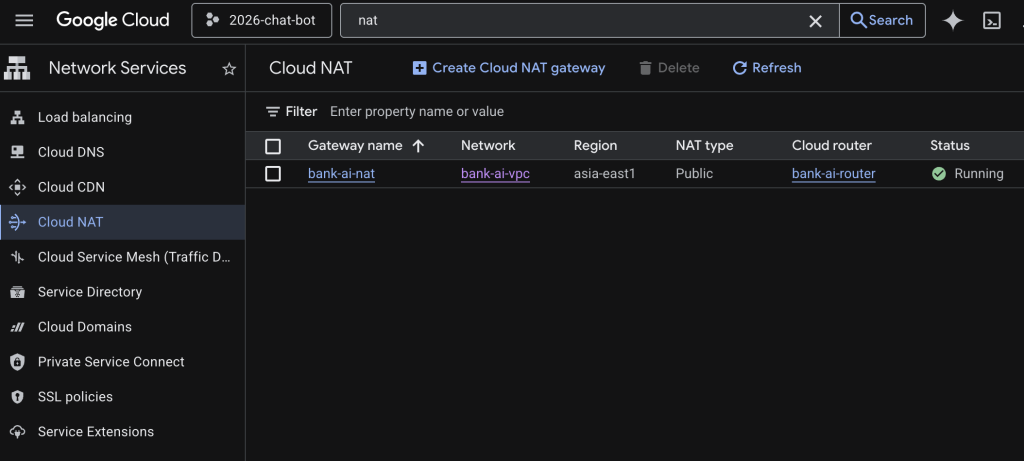
Task: Select Cloud NAT in sidebar
Action: pyautogui.click(x=123, y=222)
